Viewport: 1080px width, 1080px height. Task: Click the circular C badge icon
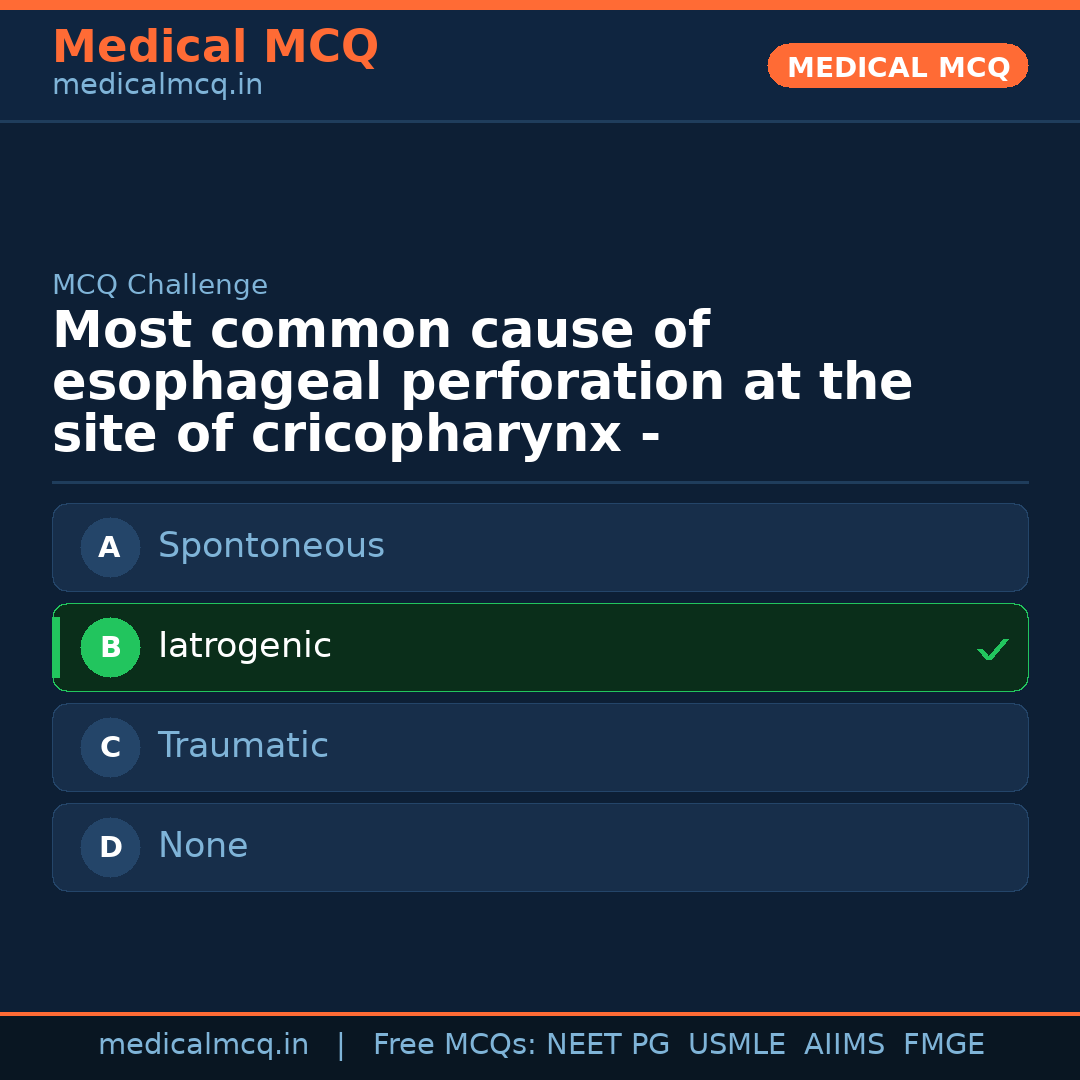click(x=110, y=747)
